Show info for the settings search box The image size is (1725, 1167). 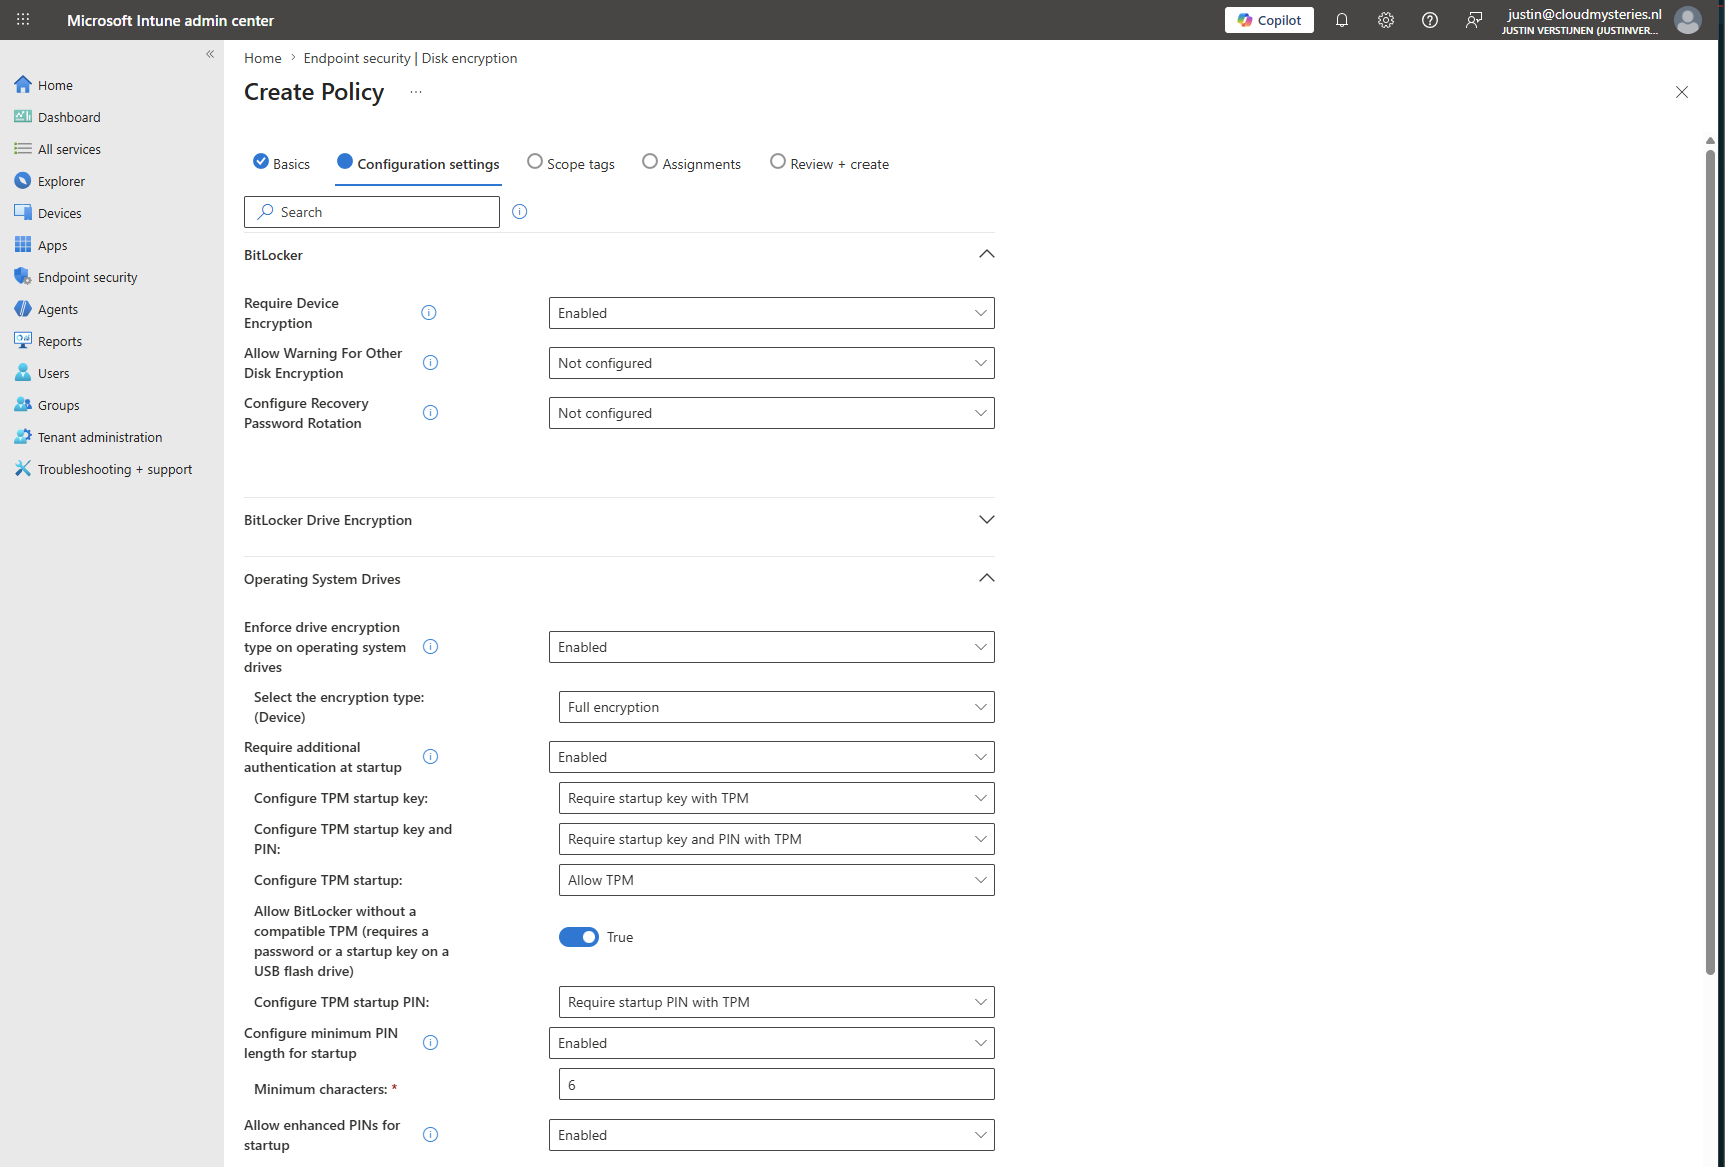point(520,212)
